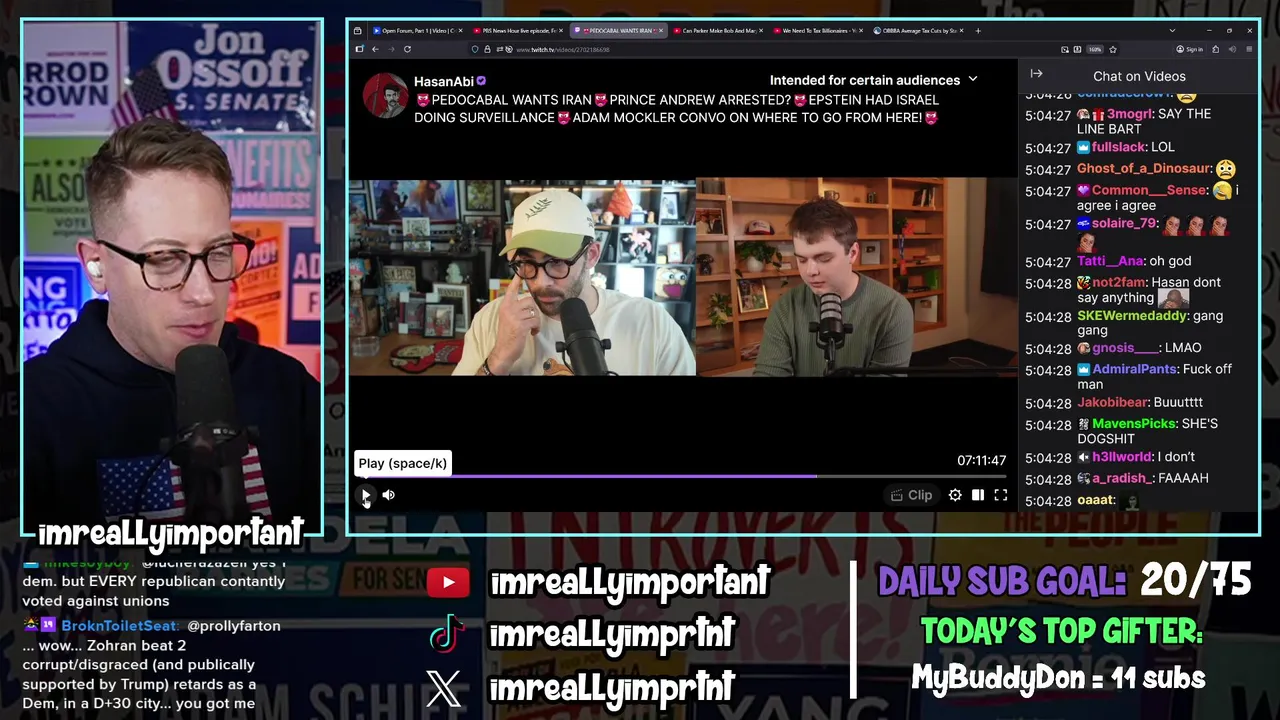Click the zoom level indicator in address bar

(1095, 49)
